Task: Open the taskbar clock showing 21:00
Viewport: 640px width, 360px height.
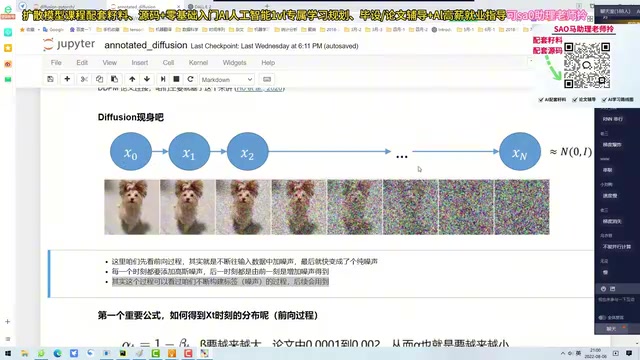Action: pyautogui.click(x=596, y=353)
